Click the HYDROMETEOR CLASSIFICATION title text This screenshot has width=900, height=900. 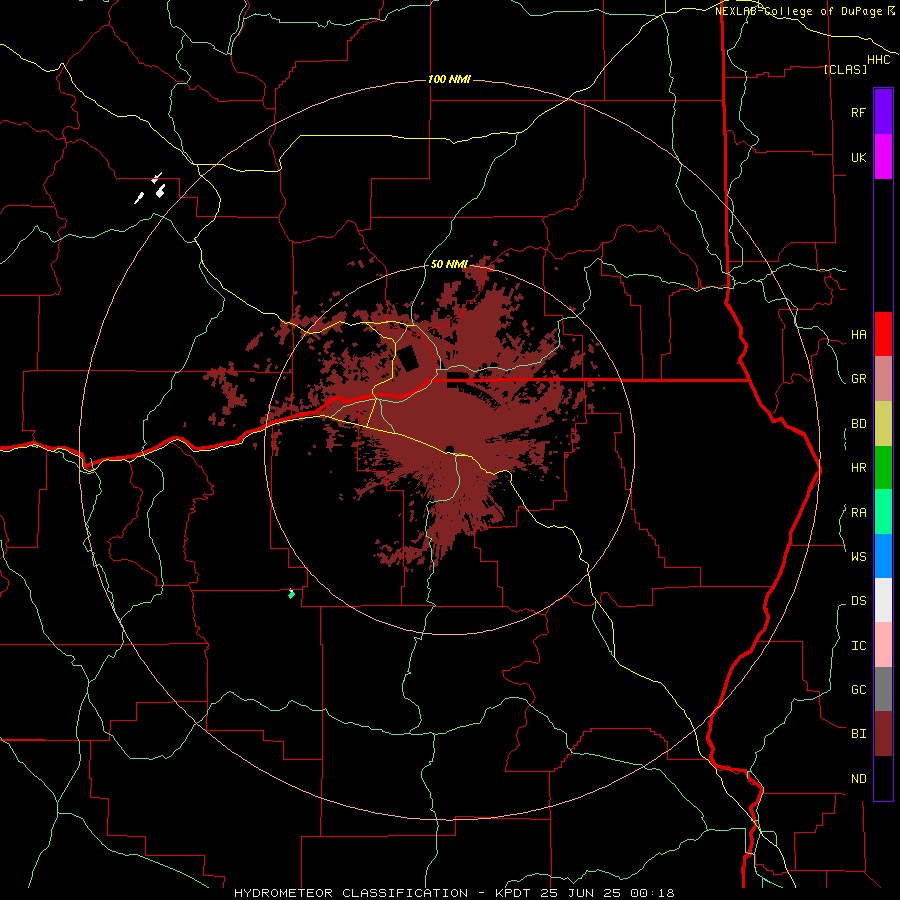351,893
